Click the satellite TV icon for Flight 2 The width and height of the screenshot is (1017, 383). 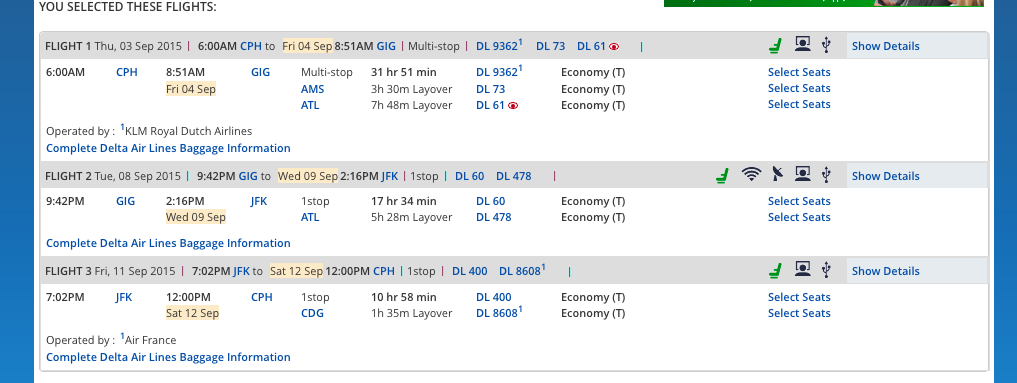click(x=778, y=174)
